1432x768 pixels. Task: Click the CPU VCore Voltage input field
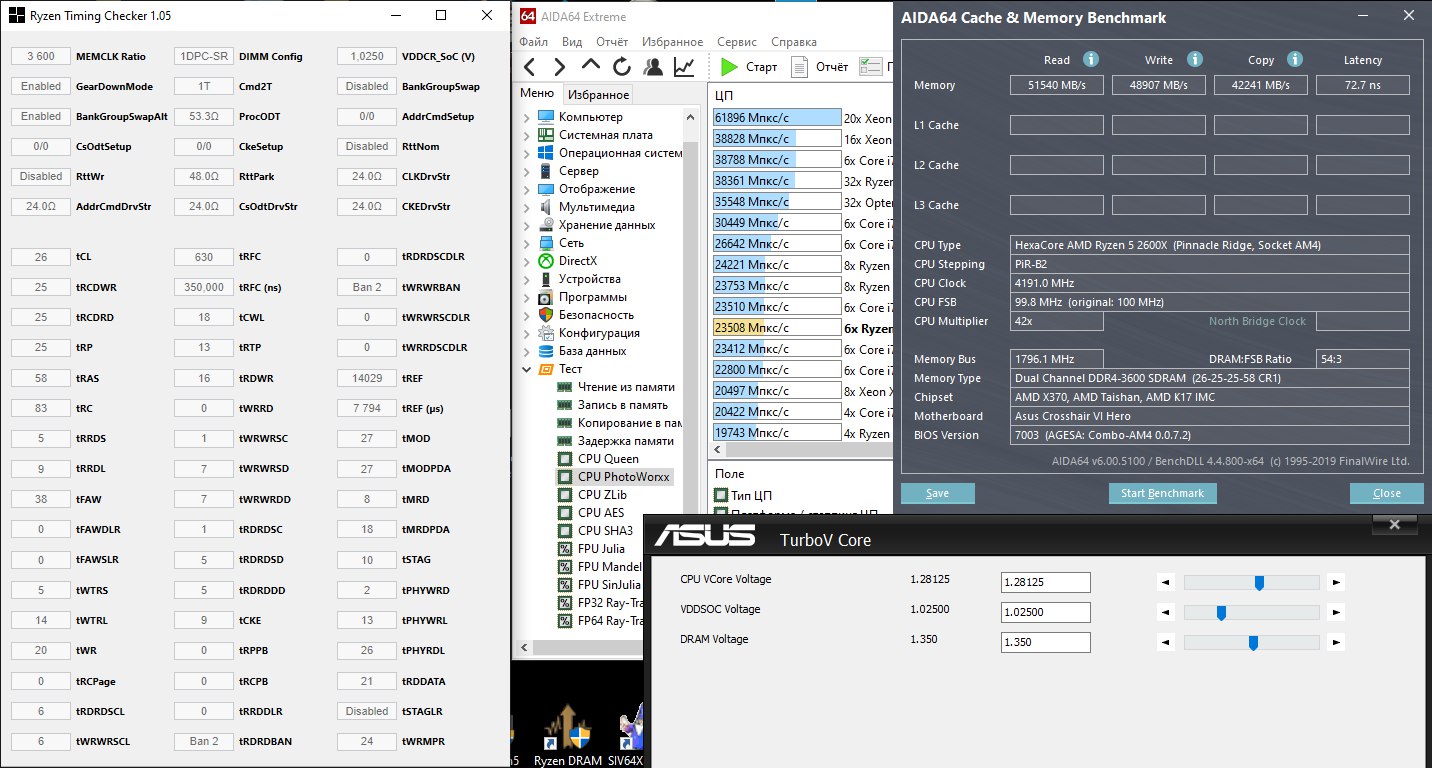[1045, 582]
